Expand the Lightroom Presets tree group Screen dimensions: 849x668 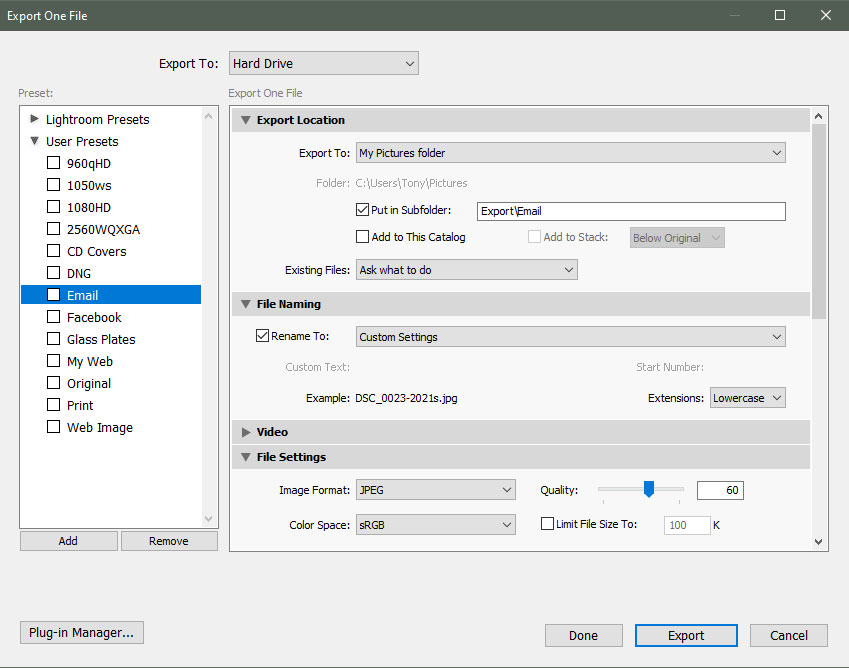pyautogui.click(x=35, y=119)
